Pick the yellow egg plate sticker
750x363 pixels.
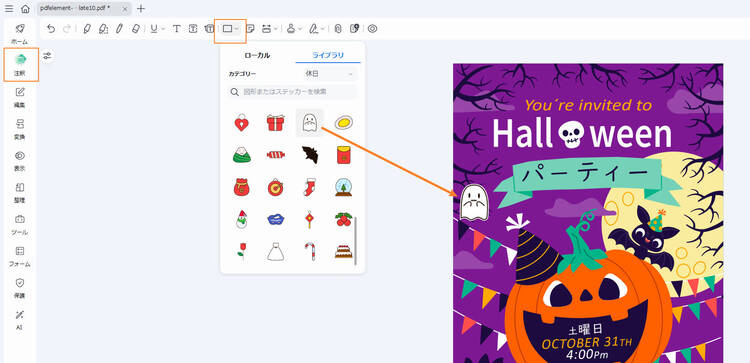[343, 123]
